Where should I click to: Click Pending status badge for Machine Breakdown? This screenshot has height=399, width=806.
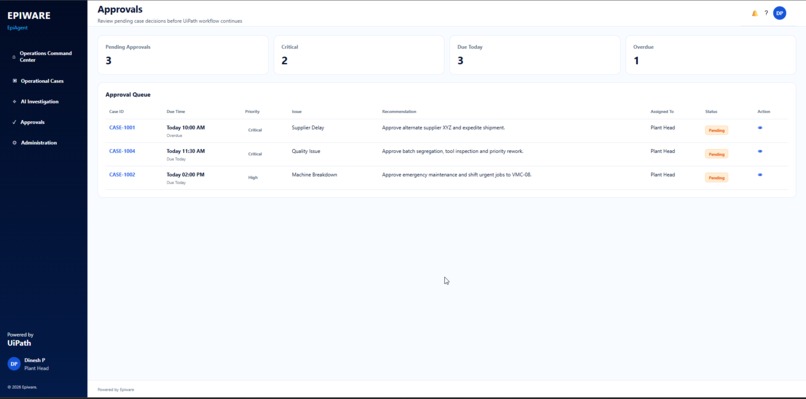click(x=717, y=178)
